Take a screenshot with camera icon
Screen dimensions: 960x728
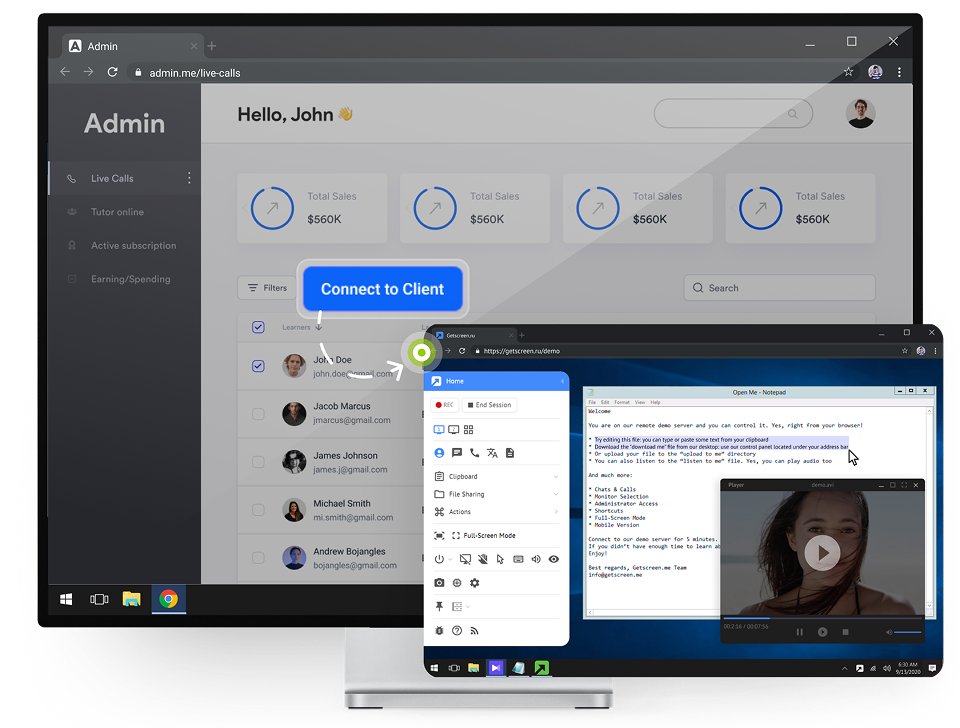(439, 582)
